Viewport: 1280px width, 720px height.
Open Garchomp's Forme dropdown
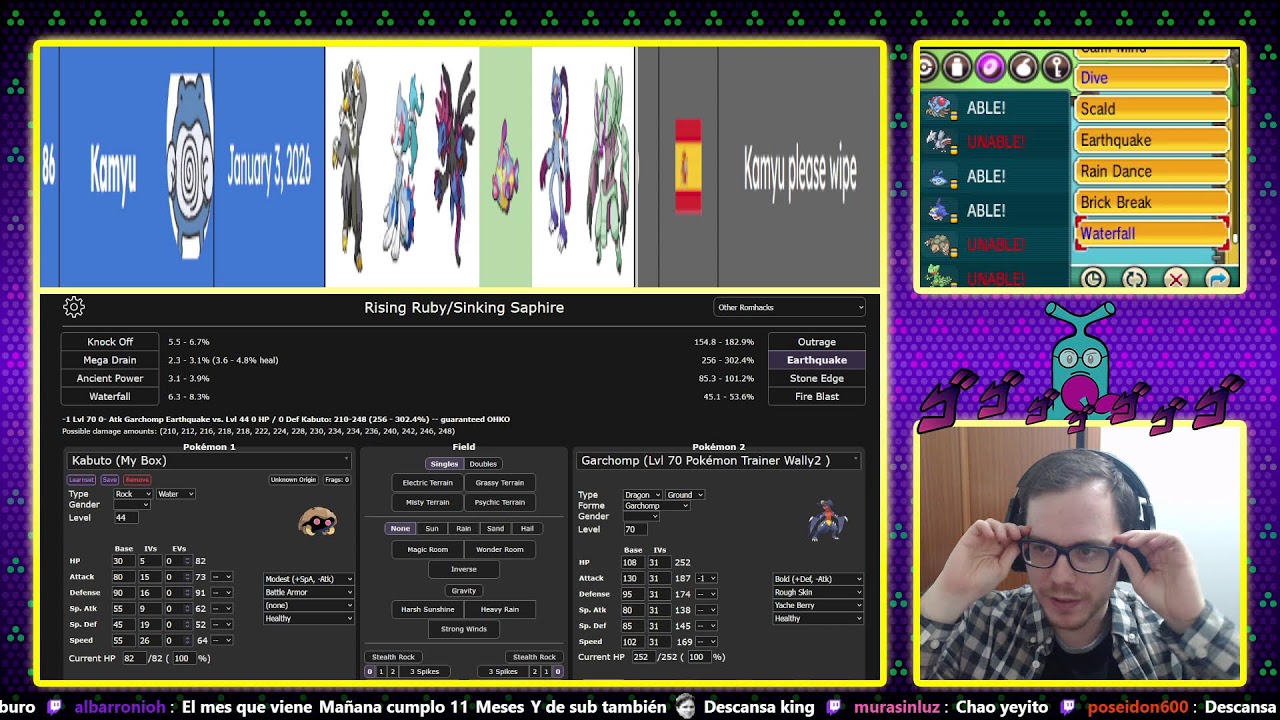tap(657, 506)
